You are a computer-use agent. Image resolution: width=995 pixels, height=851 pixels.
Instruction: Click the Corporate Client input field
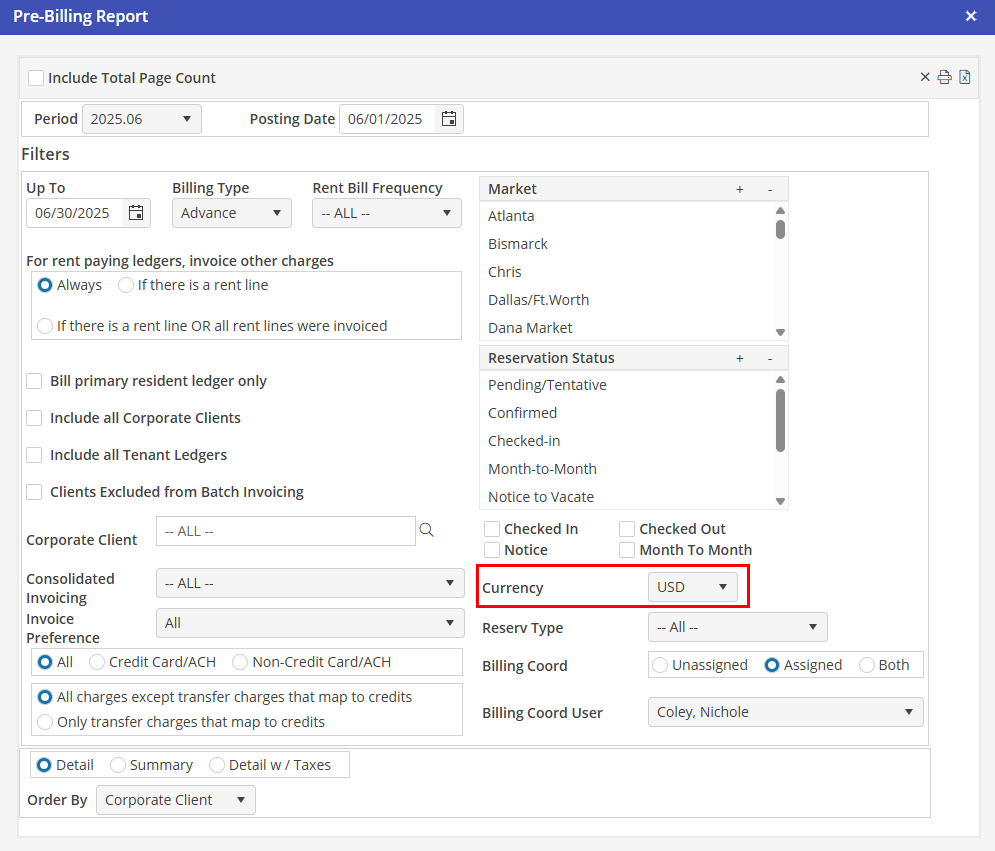click(x=285, y=531)
